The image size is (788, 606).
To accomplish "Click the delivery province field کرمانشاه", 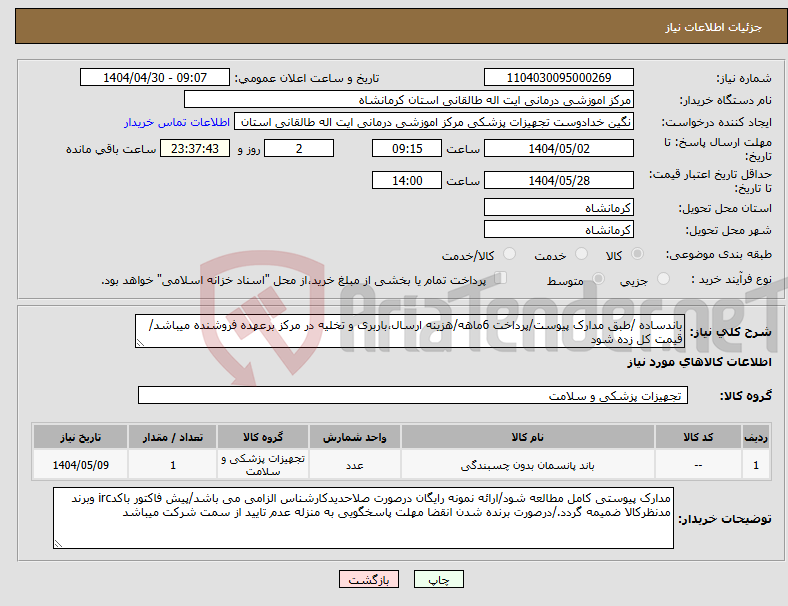I will (558, 207).
